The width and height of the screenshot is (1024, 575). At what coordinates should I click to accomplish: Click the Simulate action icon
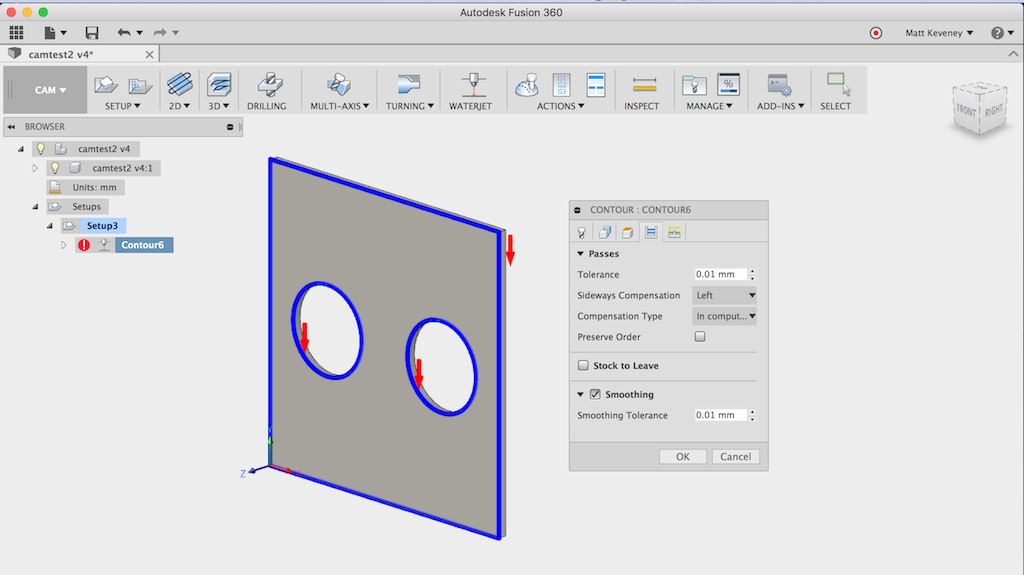(x=526, y=85)
